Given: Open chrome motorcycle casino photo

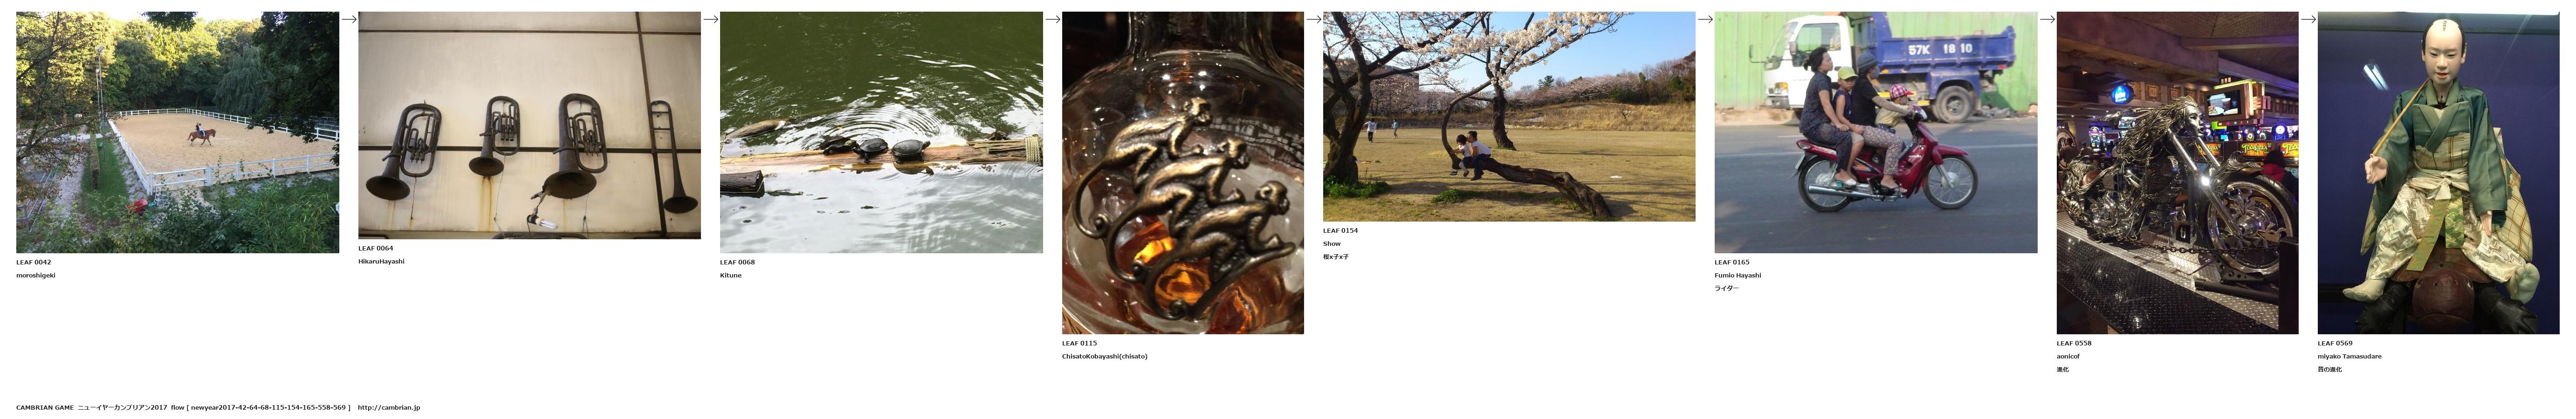Looking at the screenshot, I should (x=2178, y=173).
